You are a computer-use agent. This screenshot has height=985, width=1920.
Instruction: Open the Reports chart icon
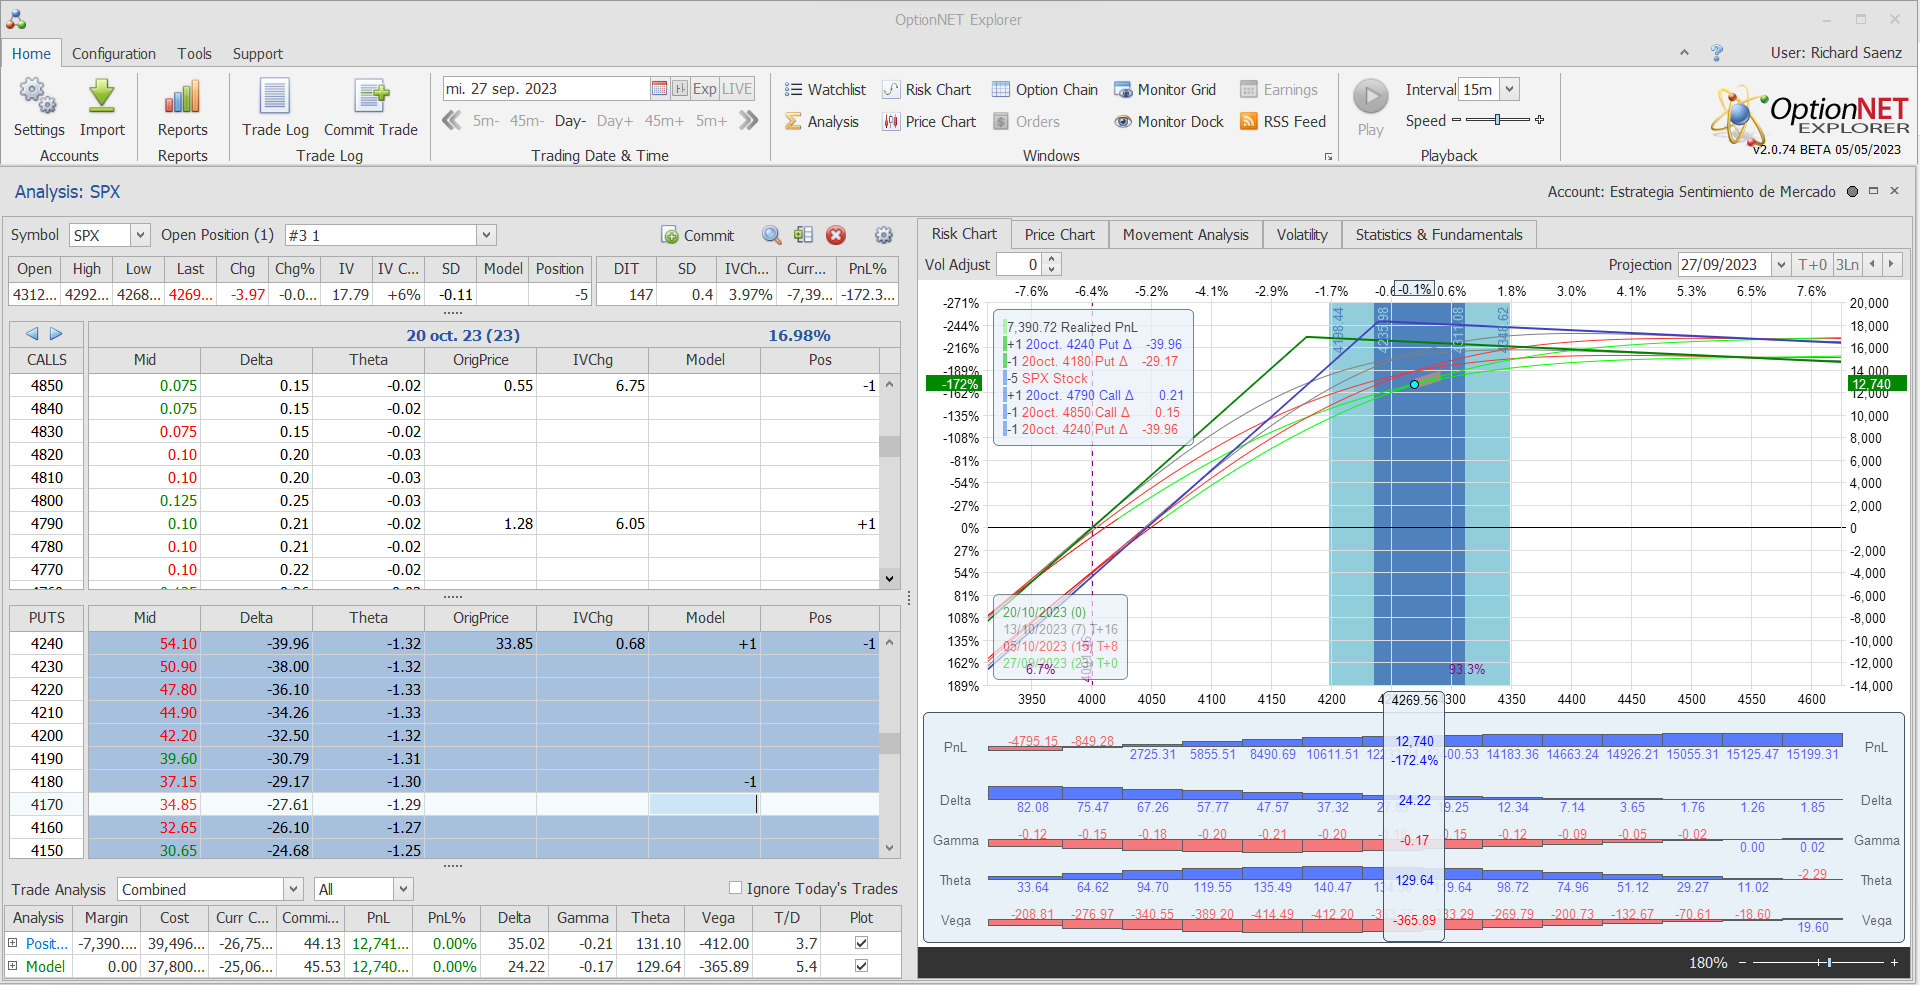182,98
